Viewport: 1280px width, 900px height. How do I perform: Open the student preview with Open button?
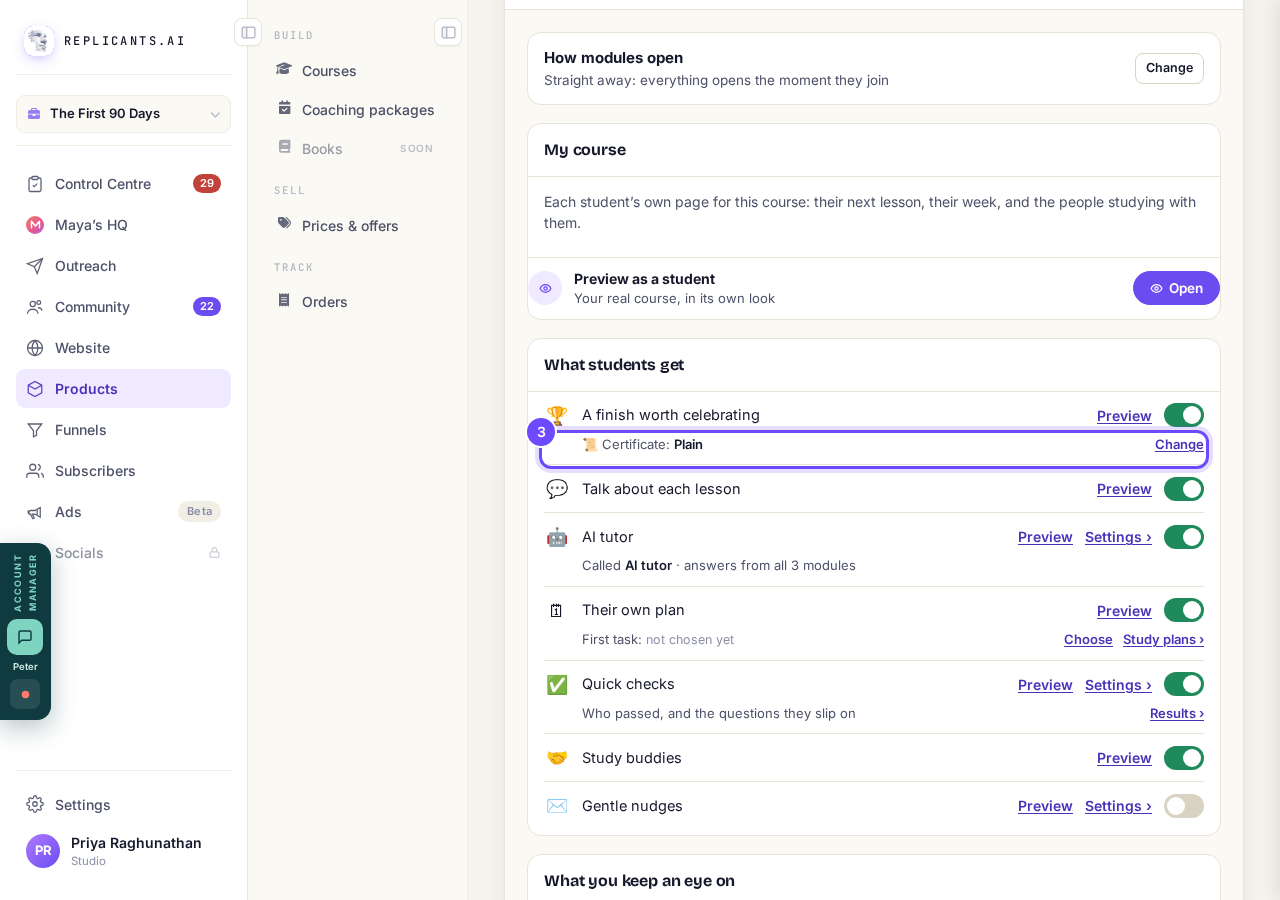pos(1176,288)
